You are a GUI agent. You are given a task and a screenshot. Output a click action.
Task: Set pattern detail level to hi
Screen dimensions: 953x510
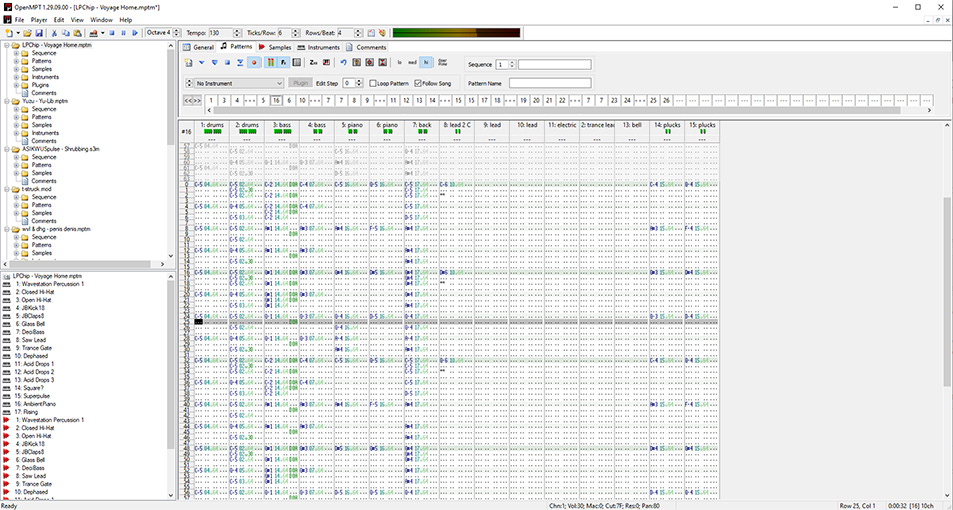pyautogui.click(x=425, y=62)
